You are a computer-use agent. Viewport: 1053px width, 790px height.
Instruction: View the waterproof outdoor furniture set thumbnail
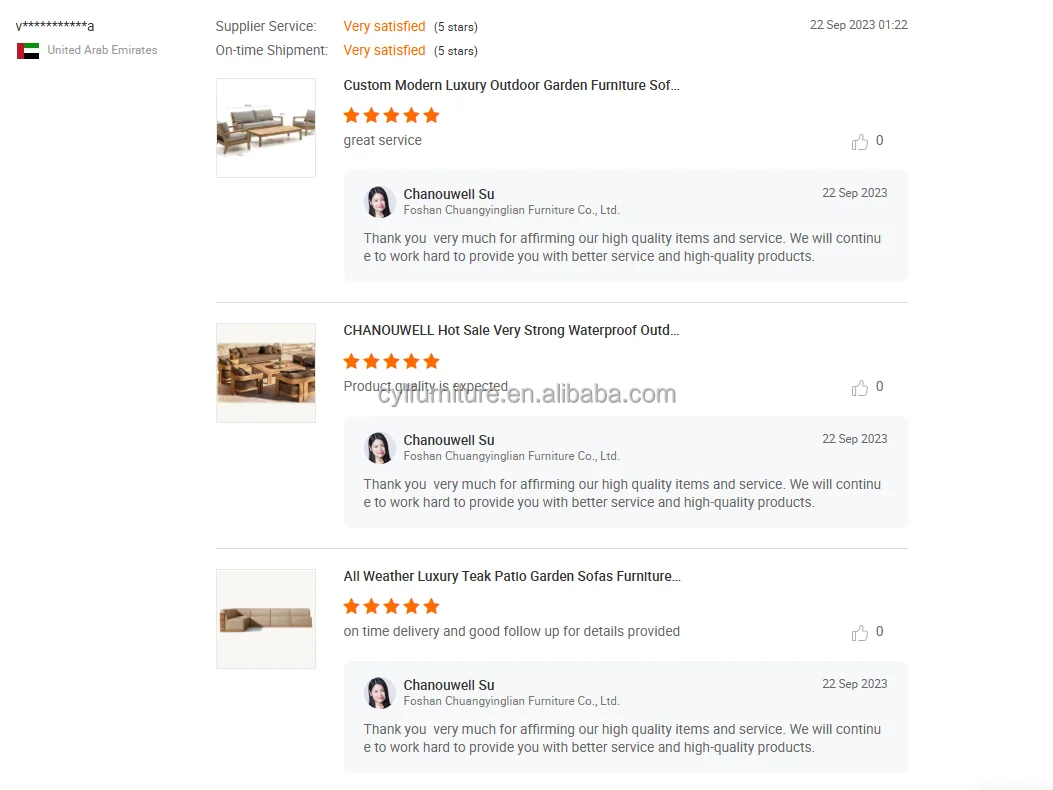click(266, 373)
